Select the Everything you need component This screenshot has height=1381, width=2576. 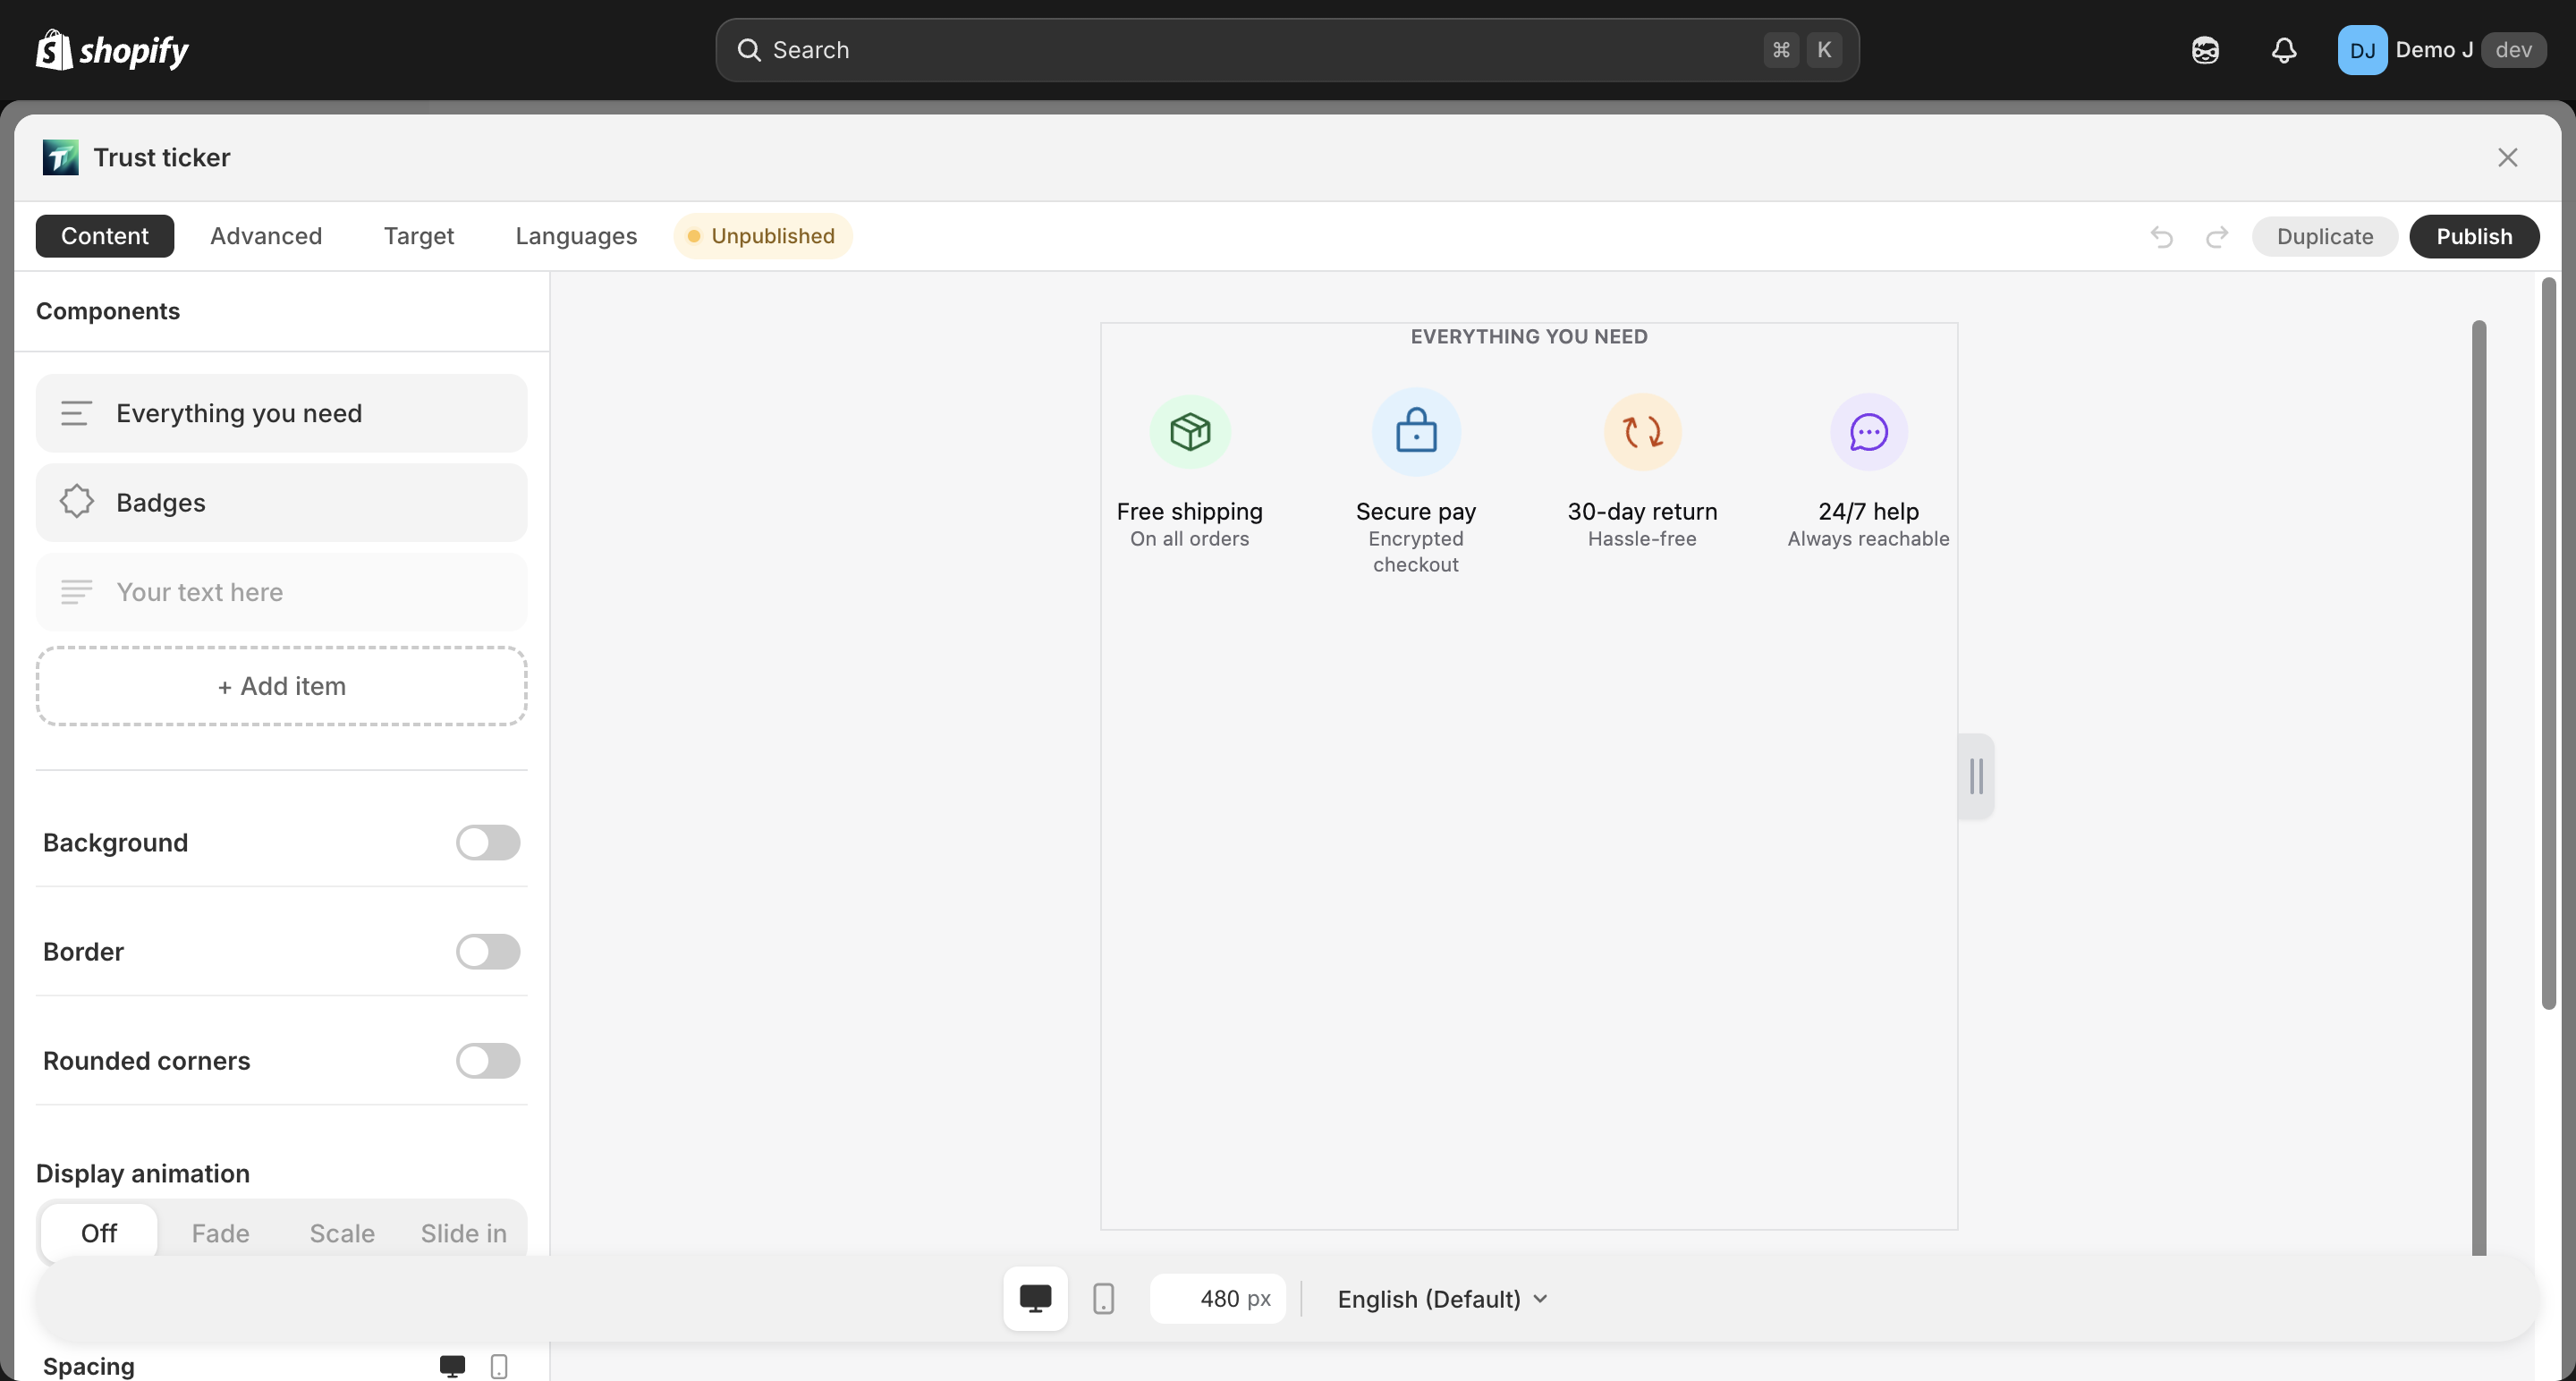pyautogui.click(x=282, y=413)
